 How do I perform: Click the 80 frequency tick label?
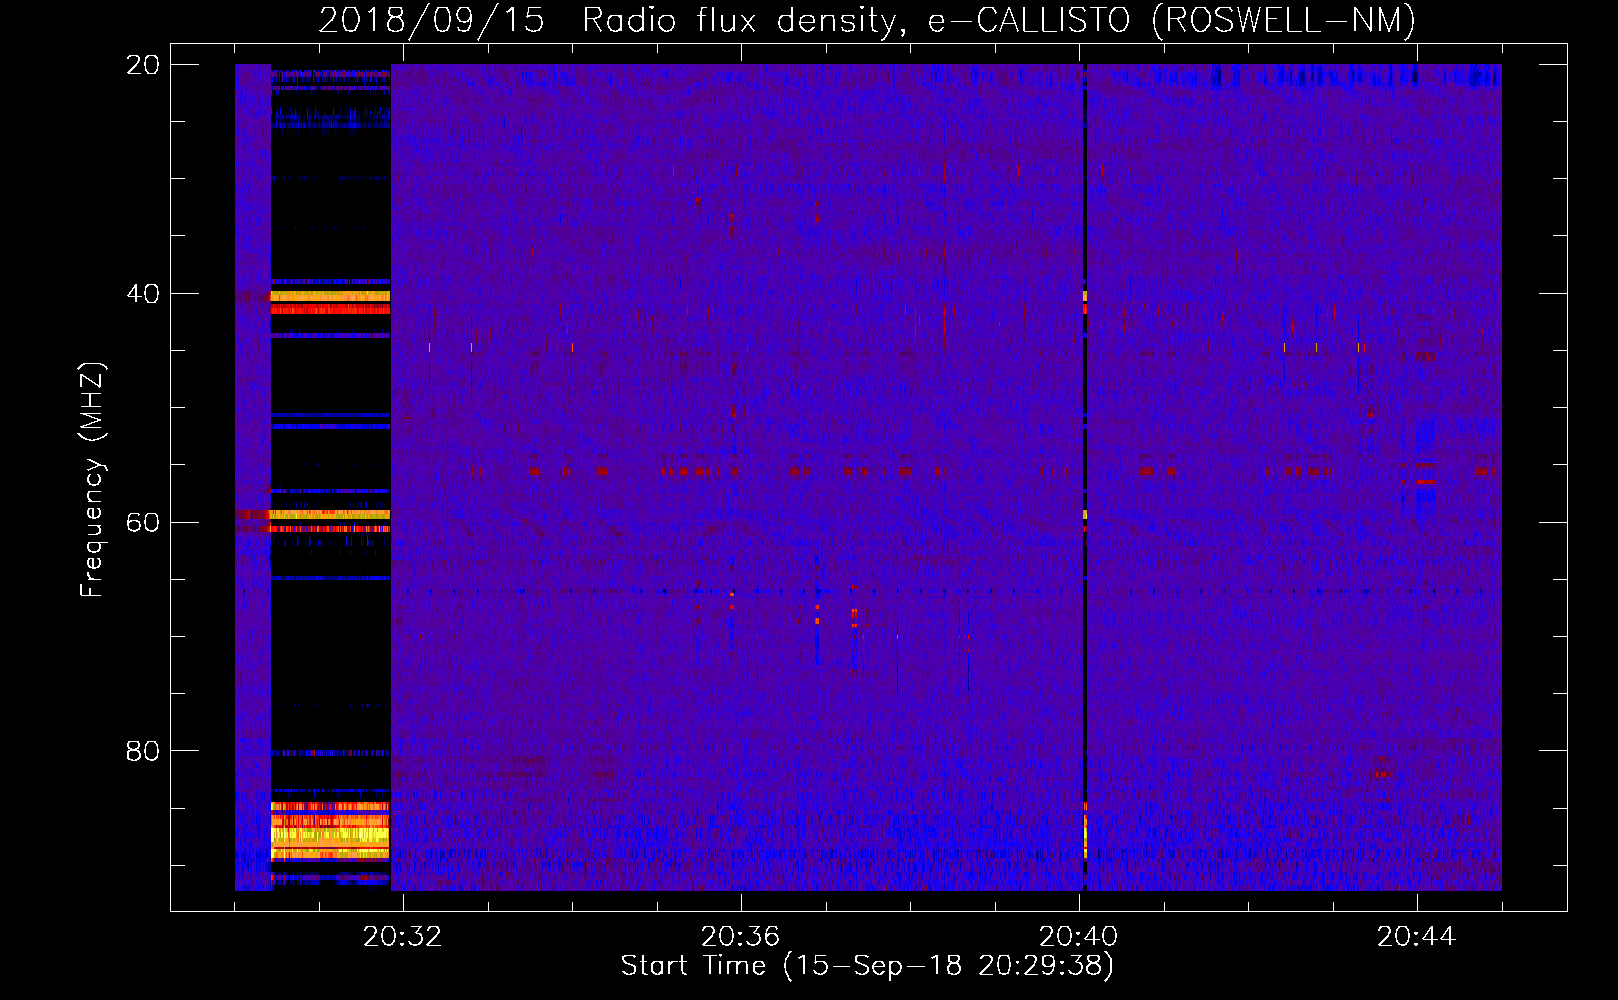tap(143, 751)
